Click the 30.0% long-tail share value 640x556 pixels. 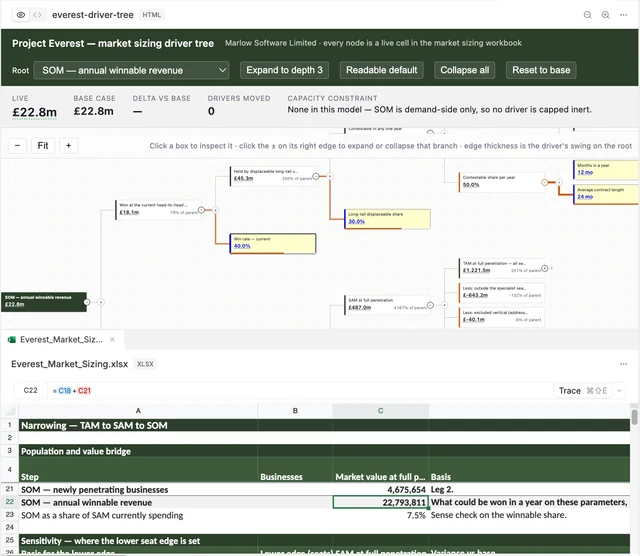click(x=356, y=222)
